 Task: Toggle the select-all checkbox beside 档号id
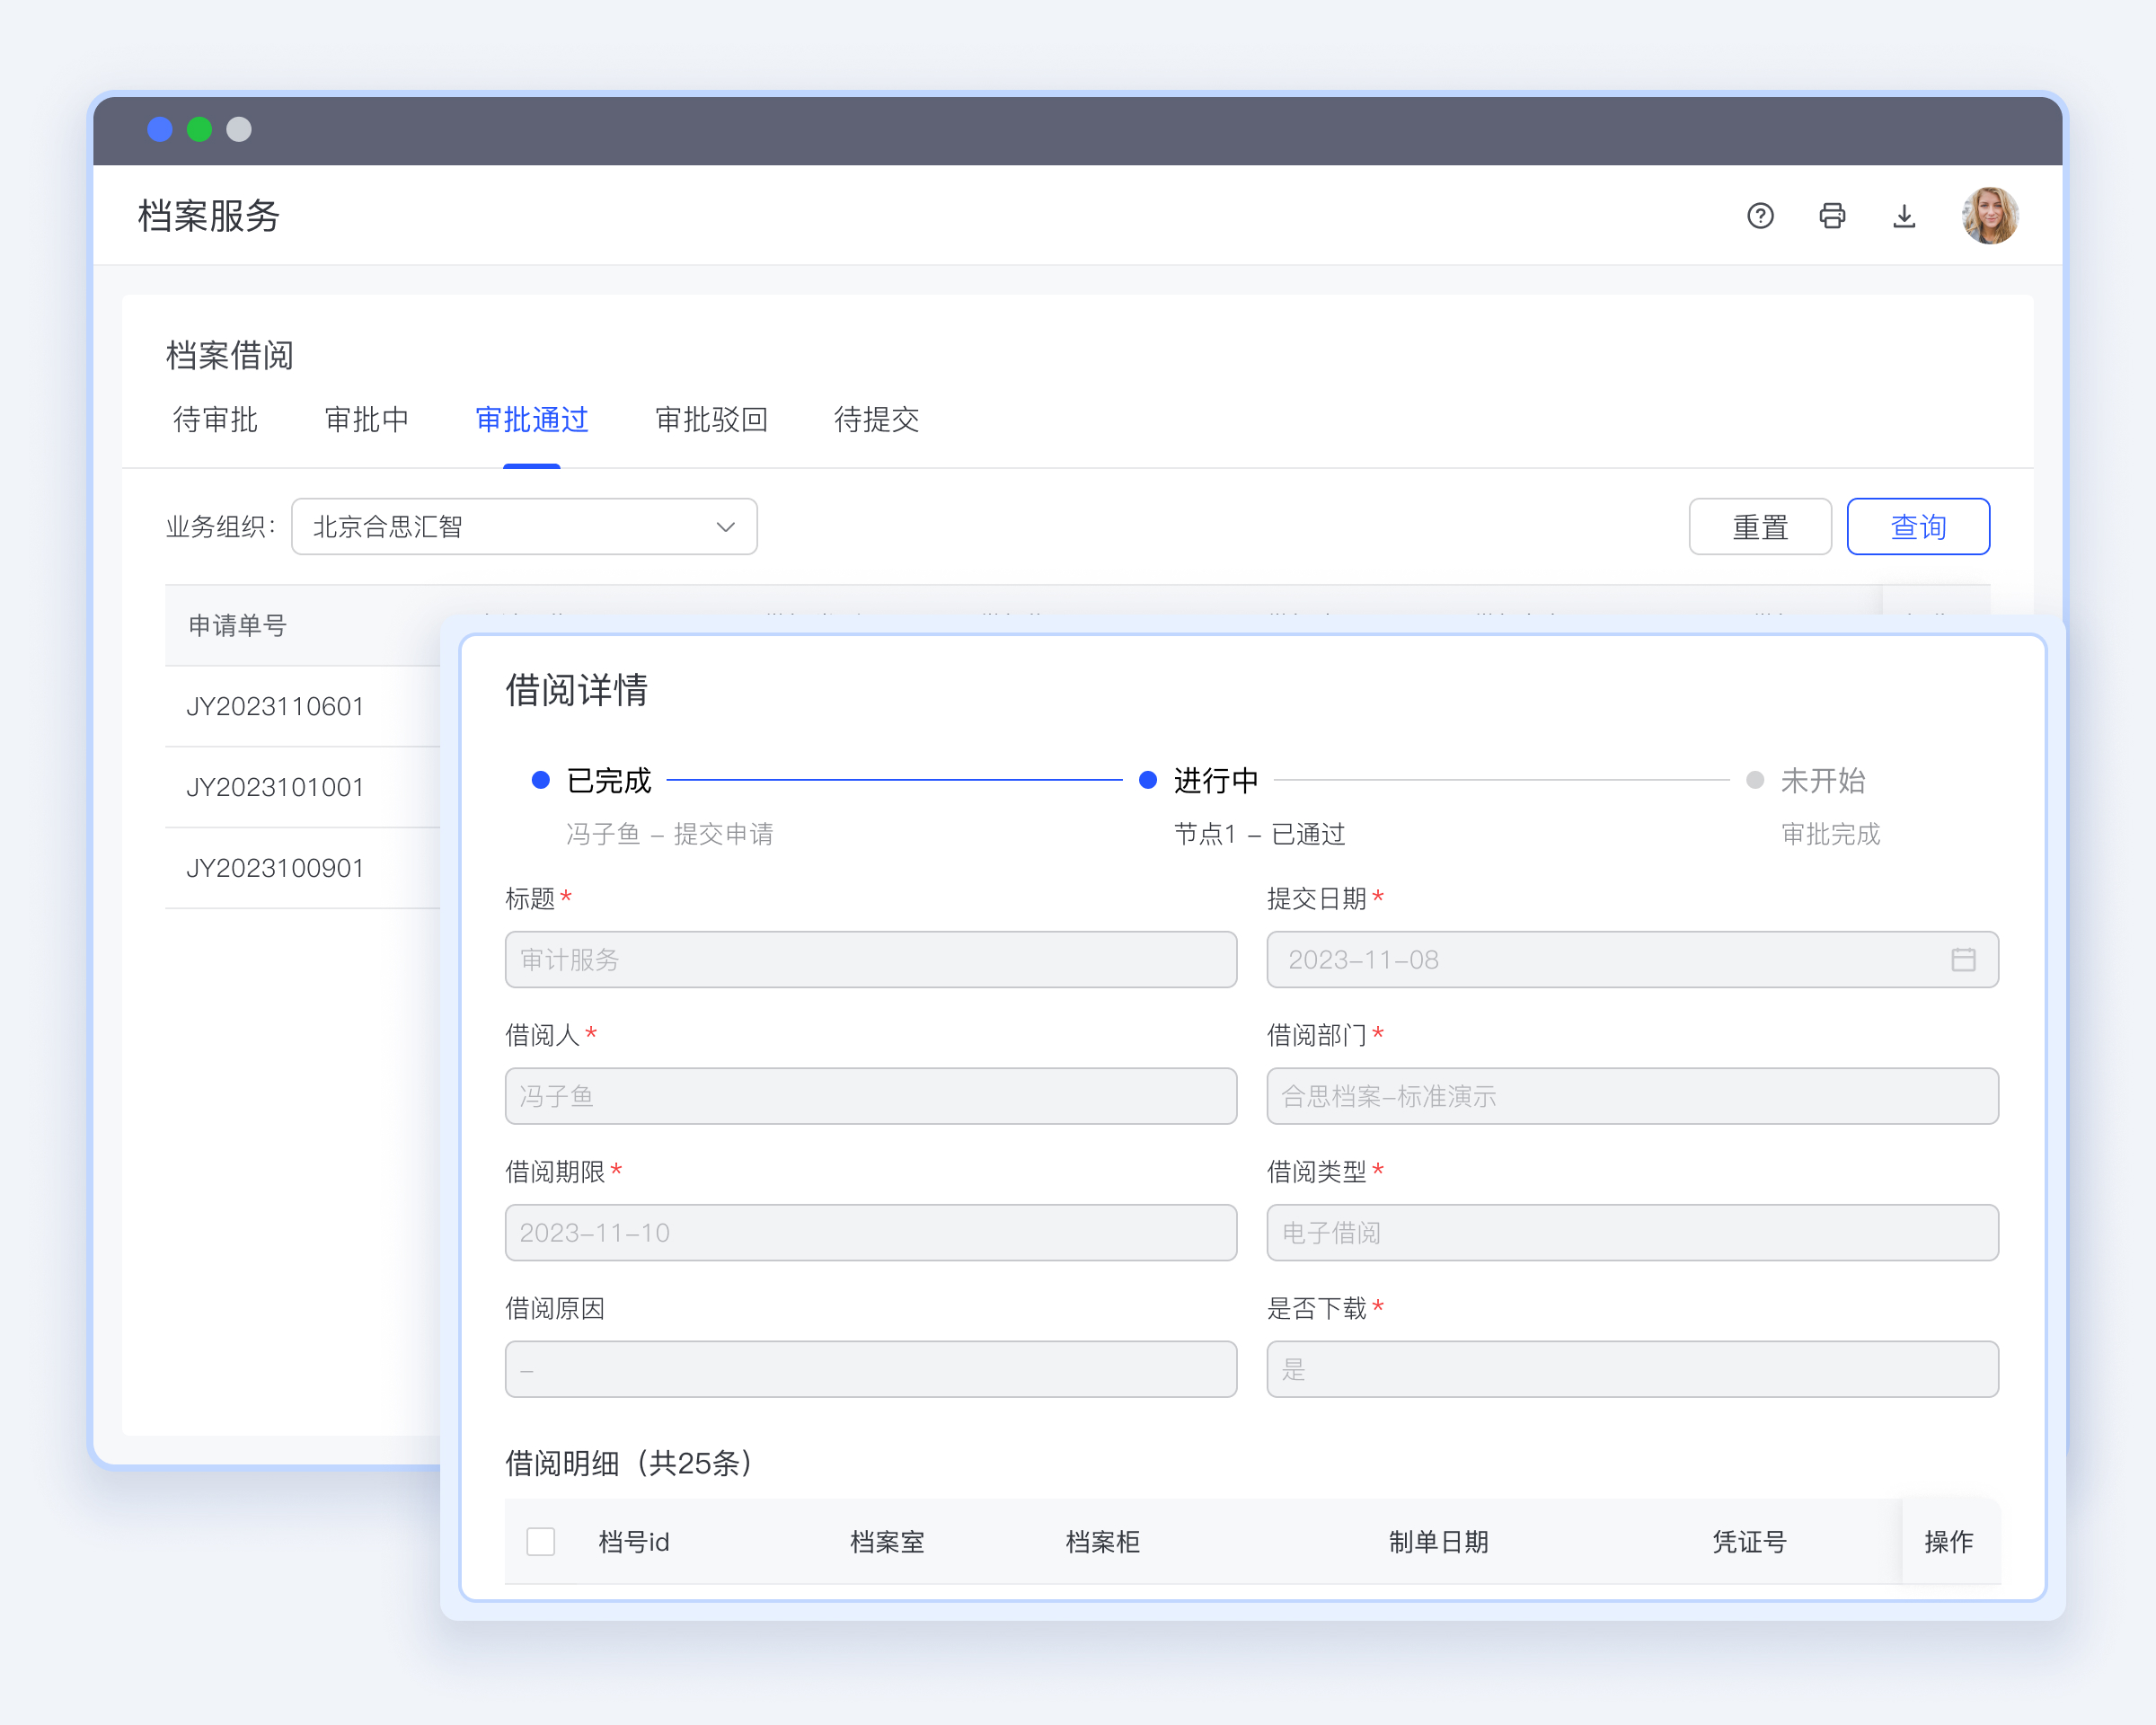[541, 1541]
